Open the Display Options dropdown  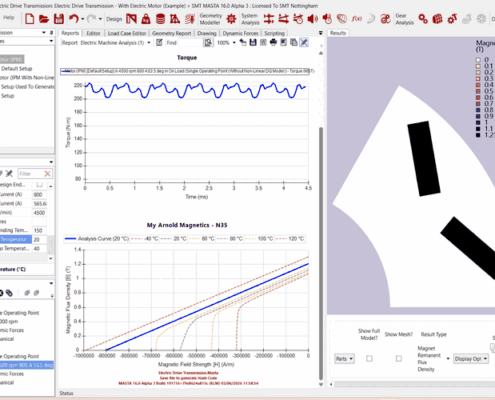(471, 359)
